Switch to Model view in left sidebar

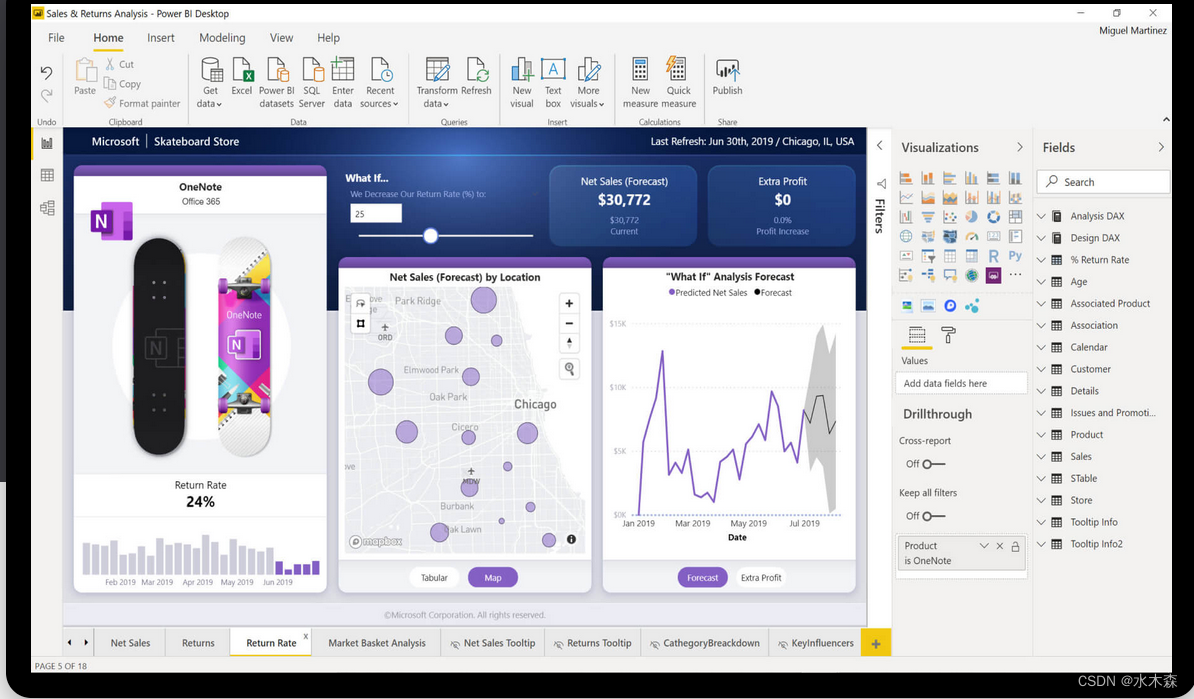coord(47,208)
